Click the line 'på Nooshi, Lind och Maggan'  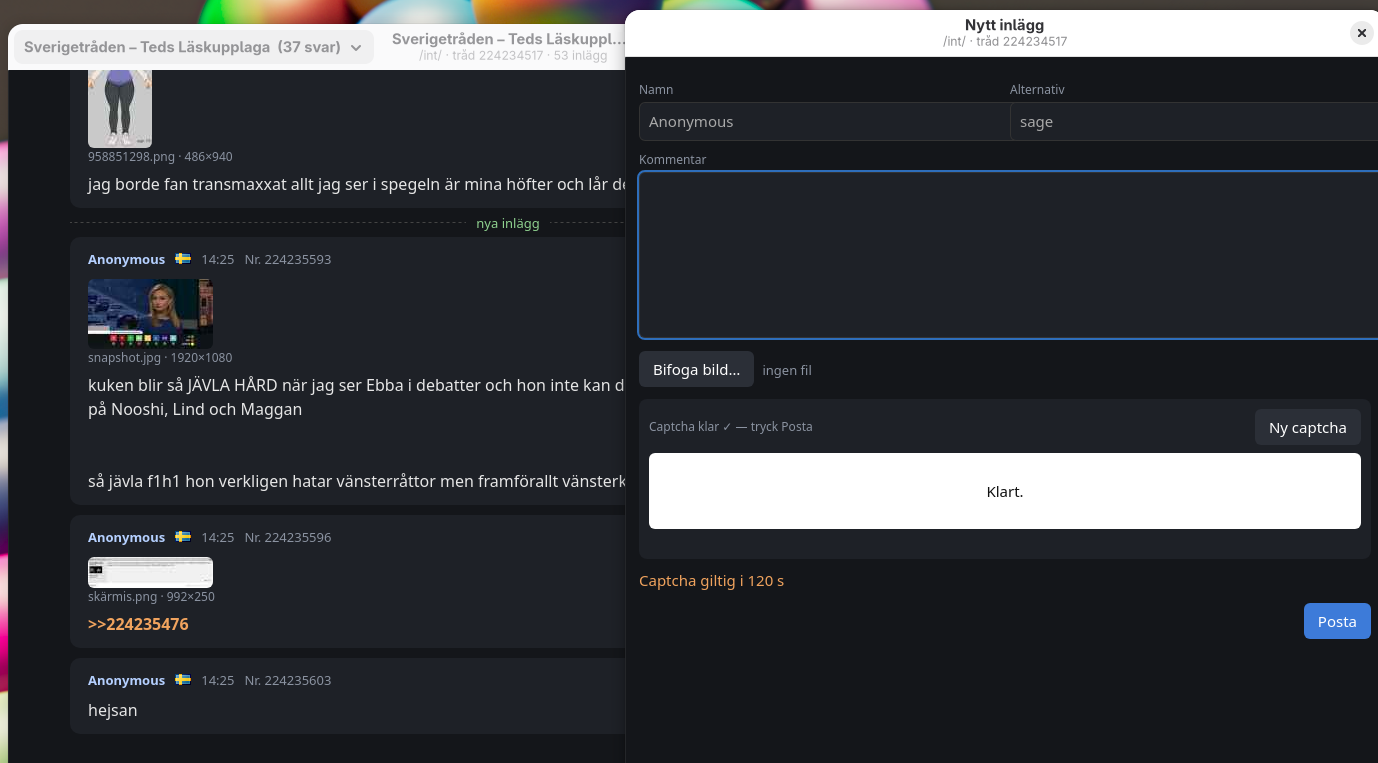point(195,409)
